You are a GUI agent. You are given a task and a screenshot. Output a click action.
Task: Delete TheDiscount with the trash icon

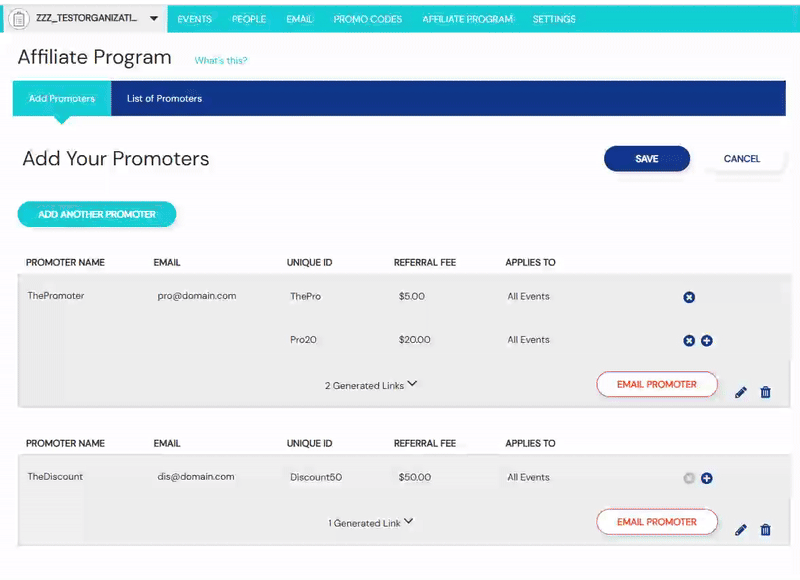click(x=765, y=530)
